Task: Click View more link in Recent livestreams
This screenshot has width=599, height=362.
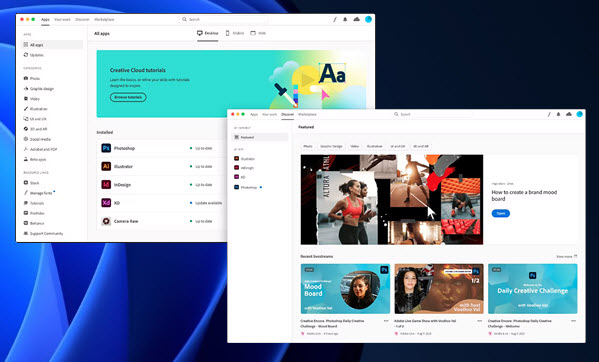Action: (x=566, y=257)
